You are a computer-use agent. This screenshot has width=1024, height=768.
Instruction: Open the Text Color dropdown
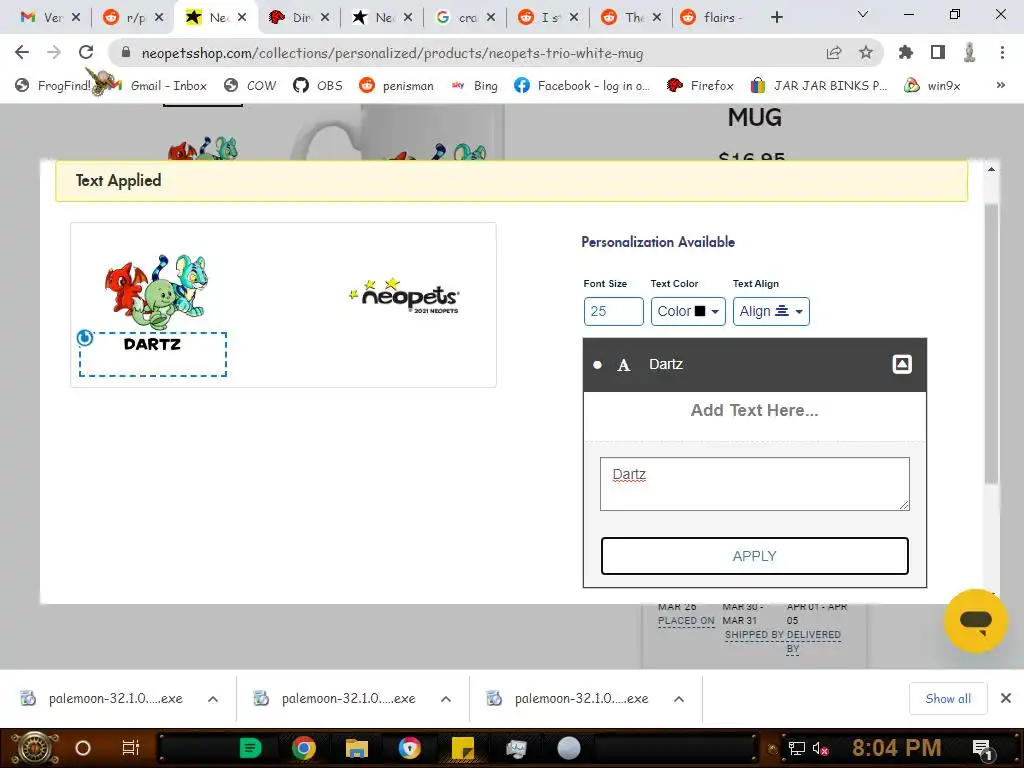[x=688, y=312]
